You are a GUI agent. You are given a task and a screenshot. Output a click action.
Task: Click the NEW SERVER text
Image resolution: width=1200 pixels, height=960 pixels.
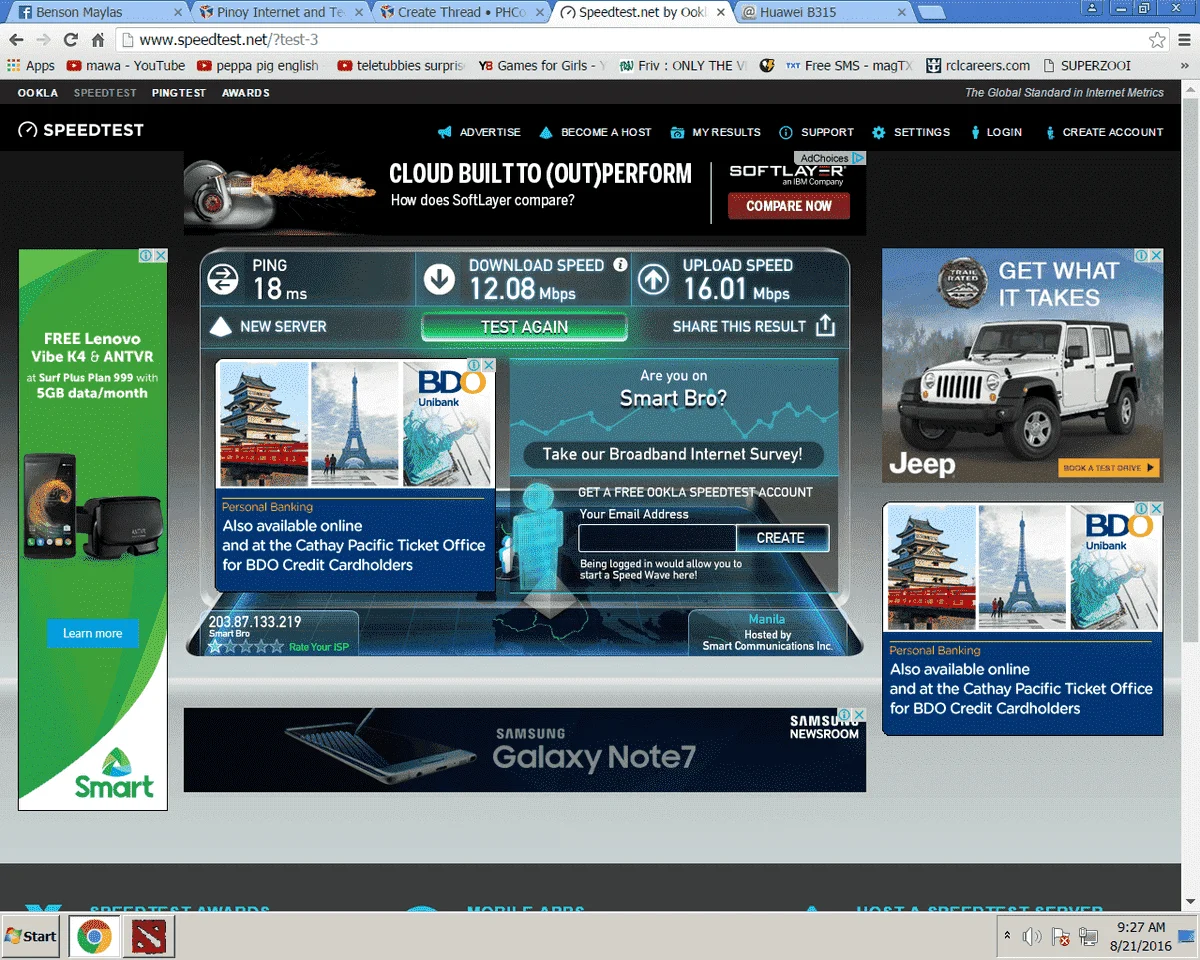283,326
